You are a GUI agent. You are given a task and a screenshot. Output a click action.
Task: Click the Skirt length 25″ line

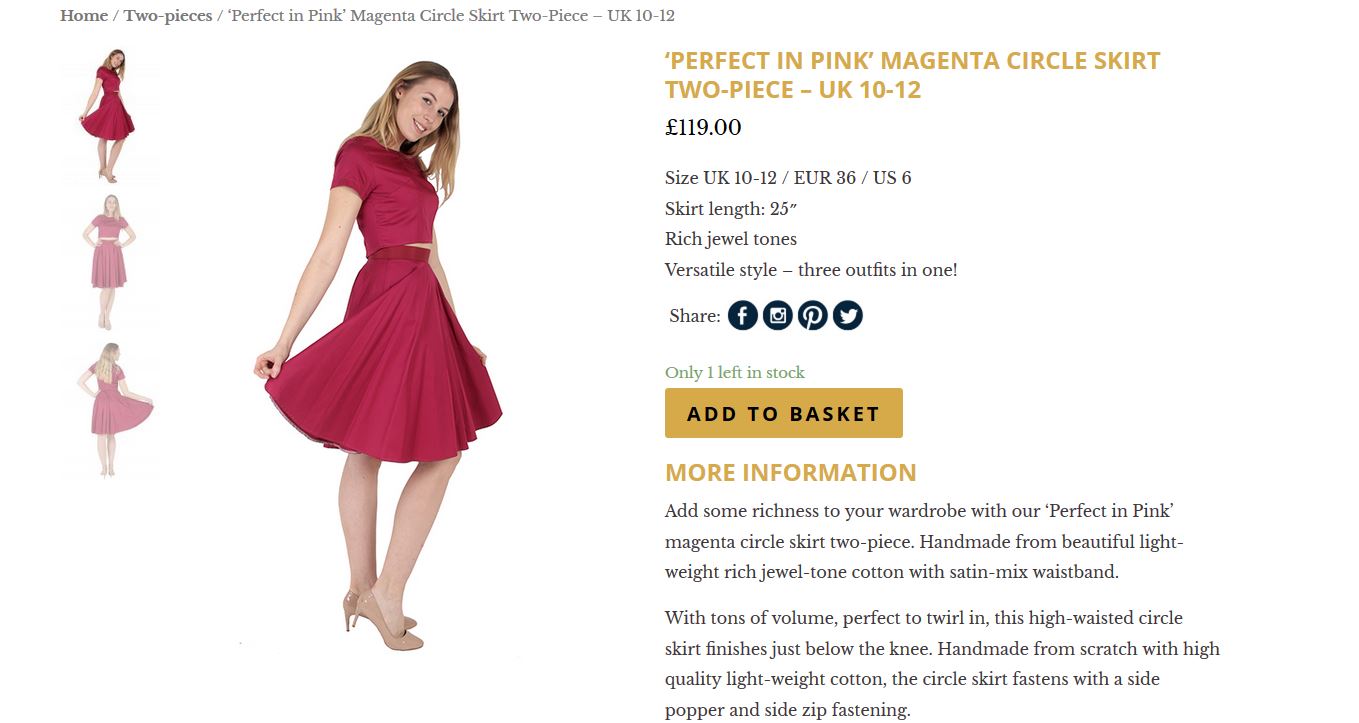point(730,209)
